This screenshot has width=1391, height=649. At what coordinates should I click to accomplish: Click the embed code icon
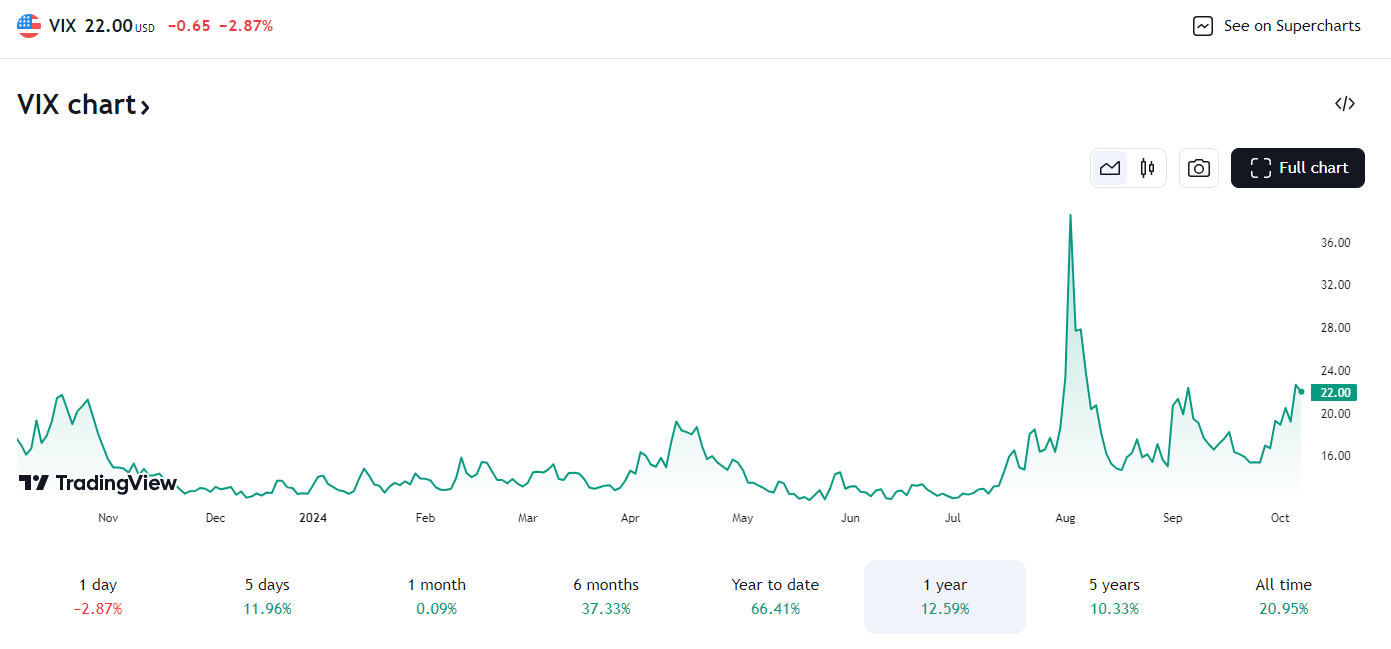click(x=1345, y=103)
